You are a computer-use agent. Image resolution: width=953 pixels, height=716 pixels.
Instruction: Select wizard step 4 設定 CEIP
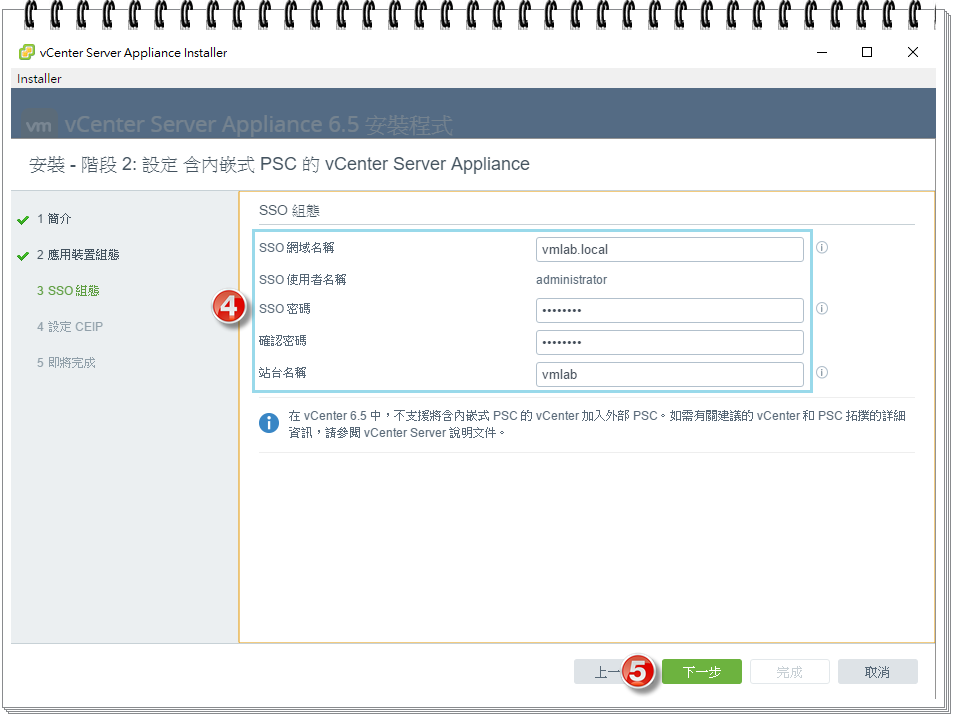point(70,326)
